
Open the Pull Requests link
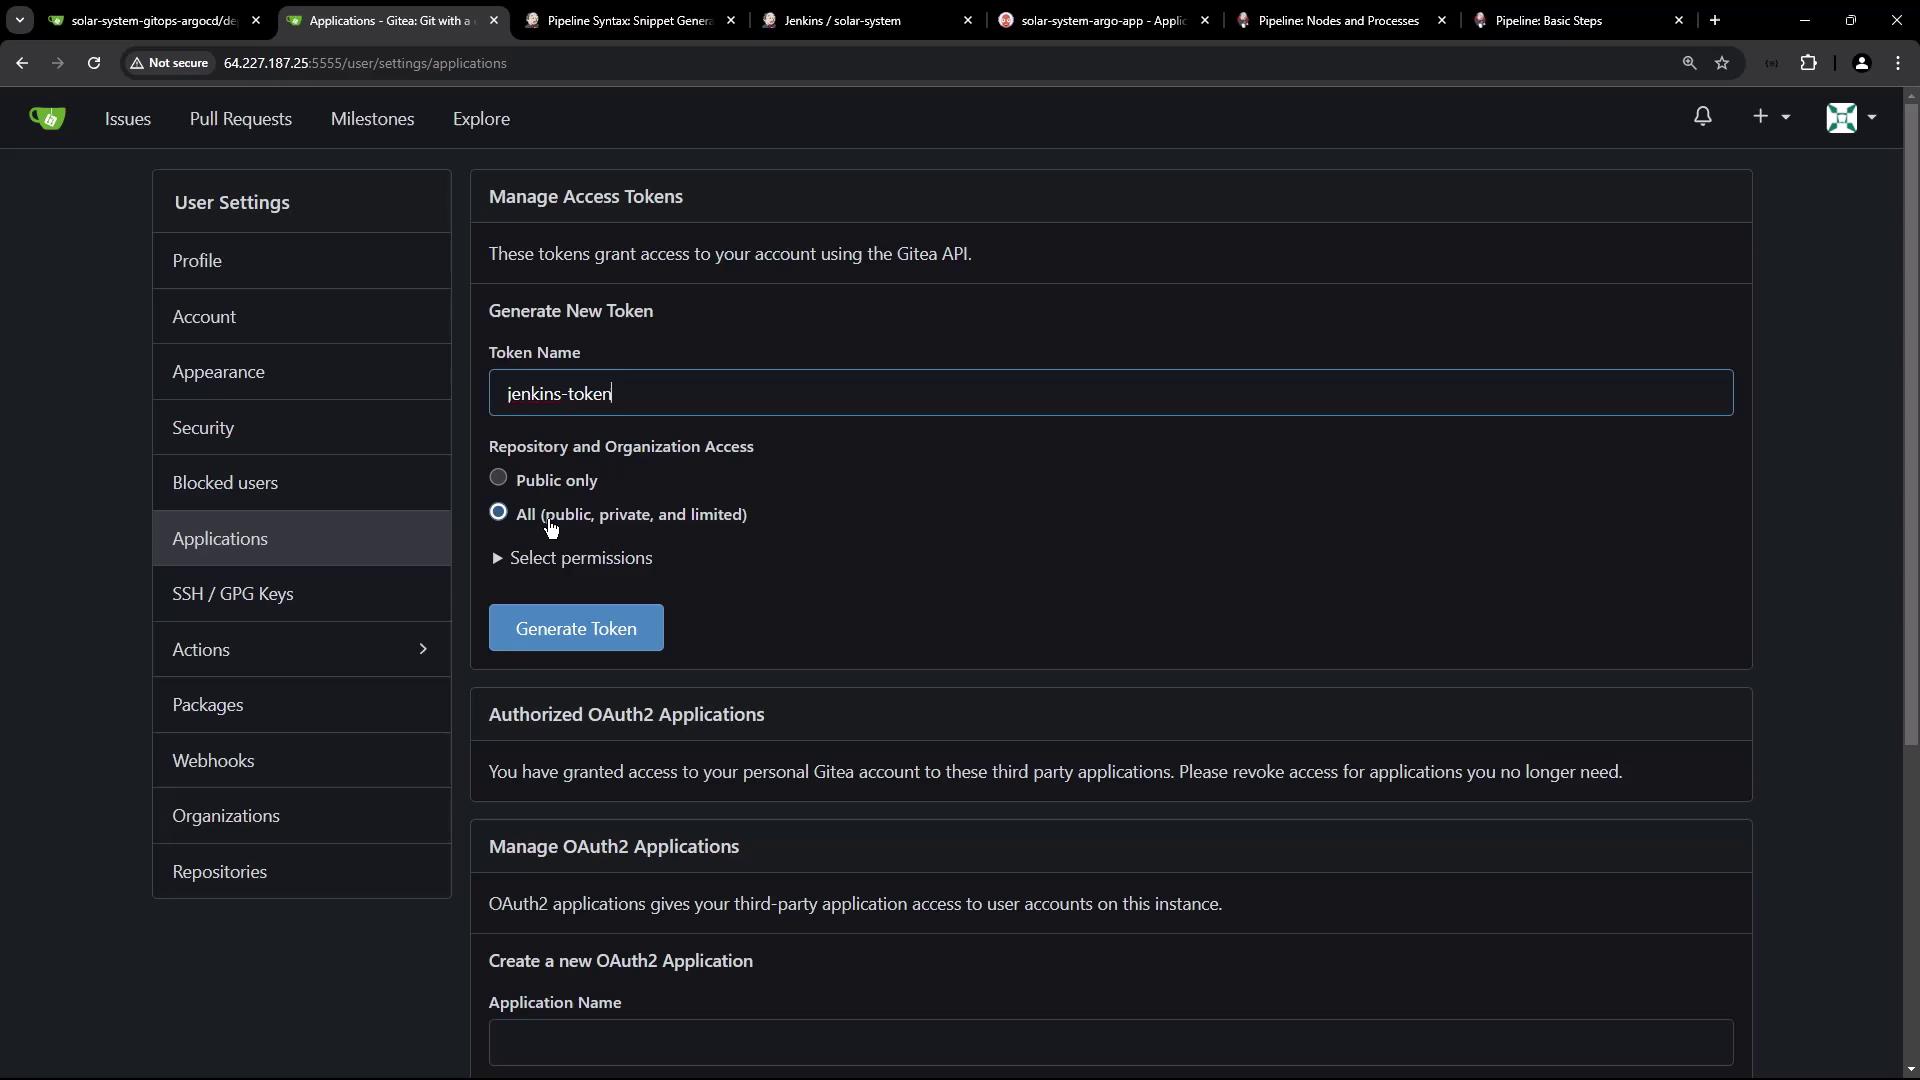click(241, 119)
